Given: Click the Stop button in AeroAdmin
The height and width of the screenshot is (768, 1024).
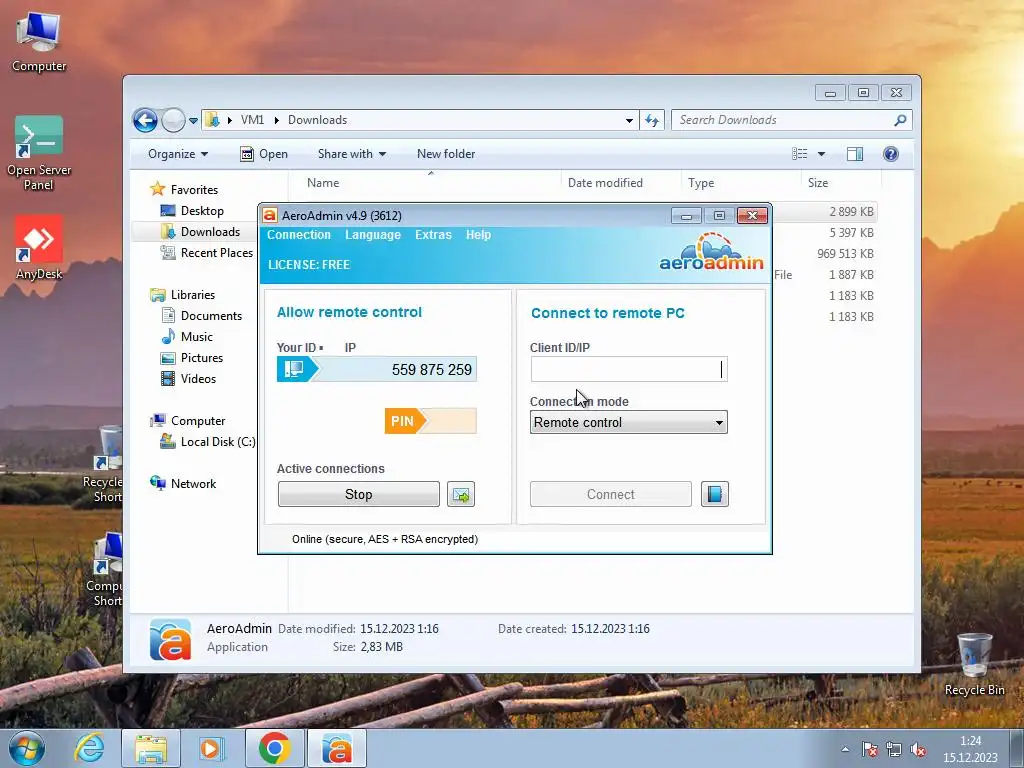Looking at the screenshot, I should 359,494.
